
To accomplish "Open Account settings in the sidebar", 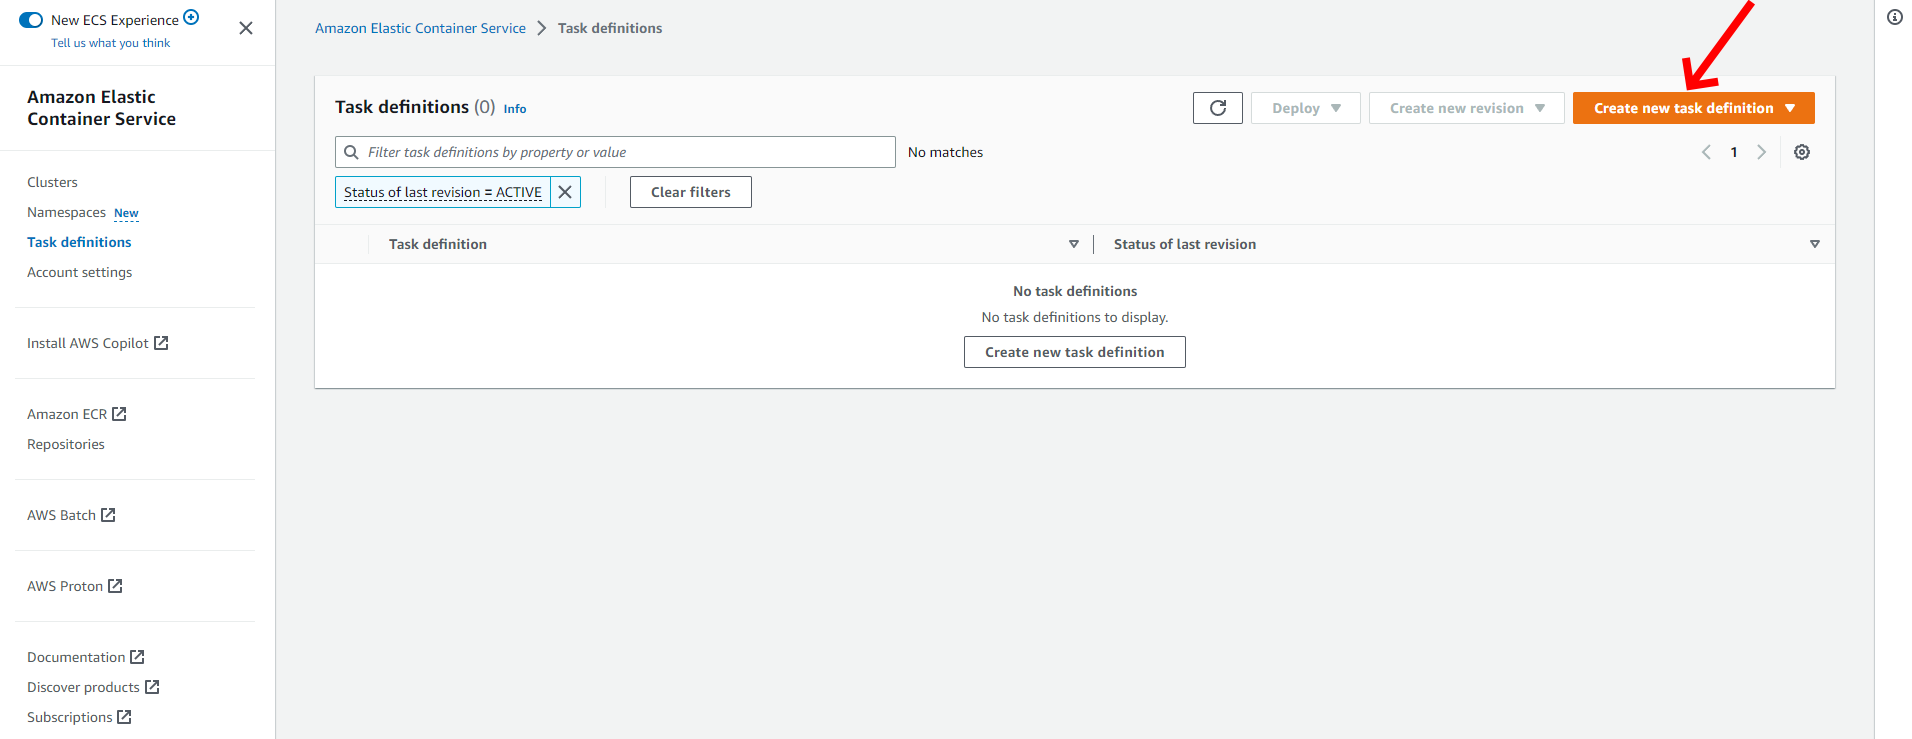I will 79,272.
